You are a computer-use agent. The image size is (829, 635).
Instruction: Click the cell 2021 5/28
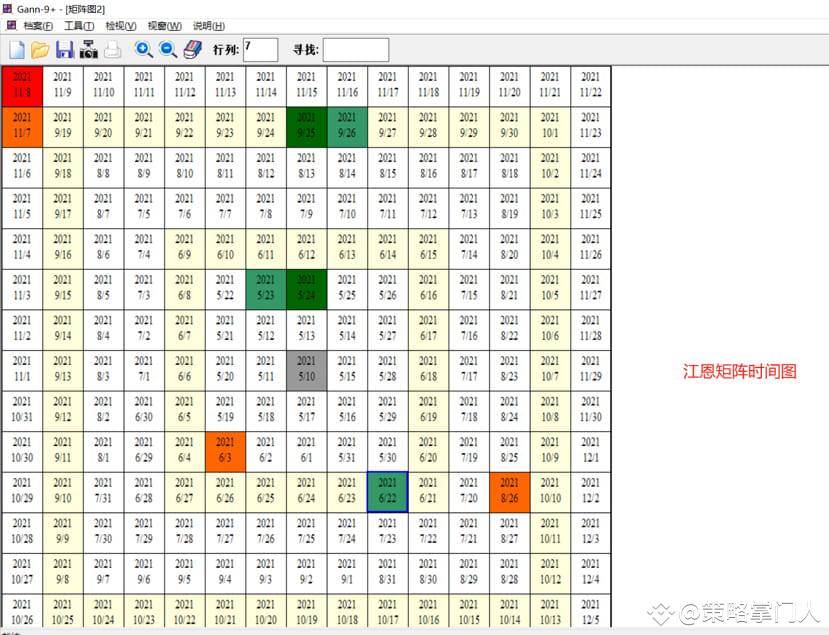click(388, 371)
